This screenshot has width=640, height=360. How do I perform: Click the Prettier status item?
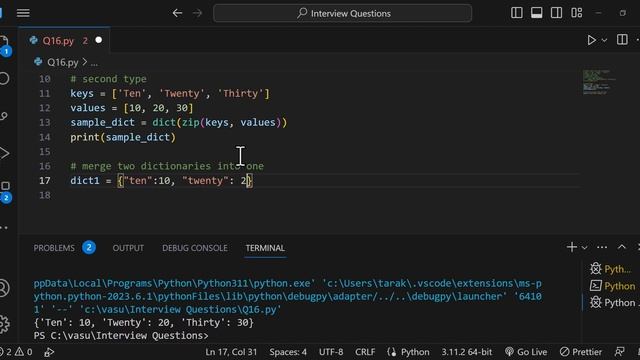(x=580, y=352)
